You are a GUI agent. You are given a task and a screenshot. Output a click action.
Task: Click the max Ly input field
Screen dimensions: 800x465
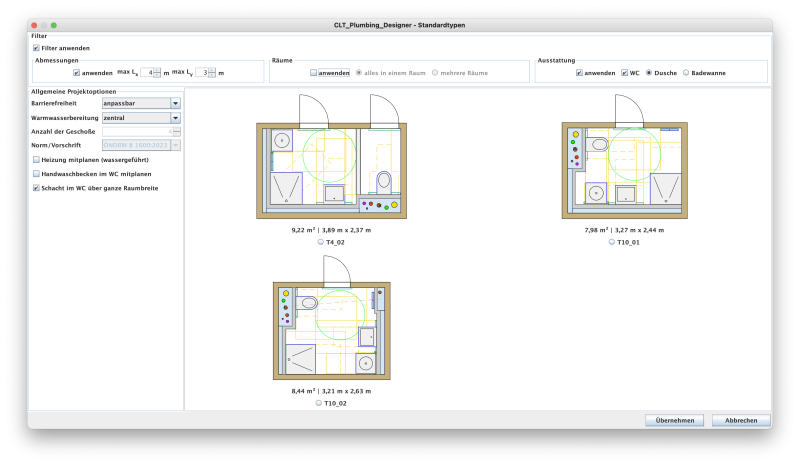coord(202,73)
